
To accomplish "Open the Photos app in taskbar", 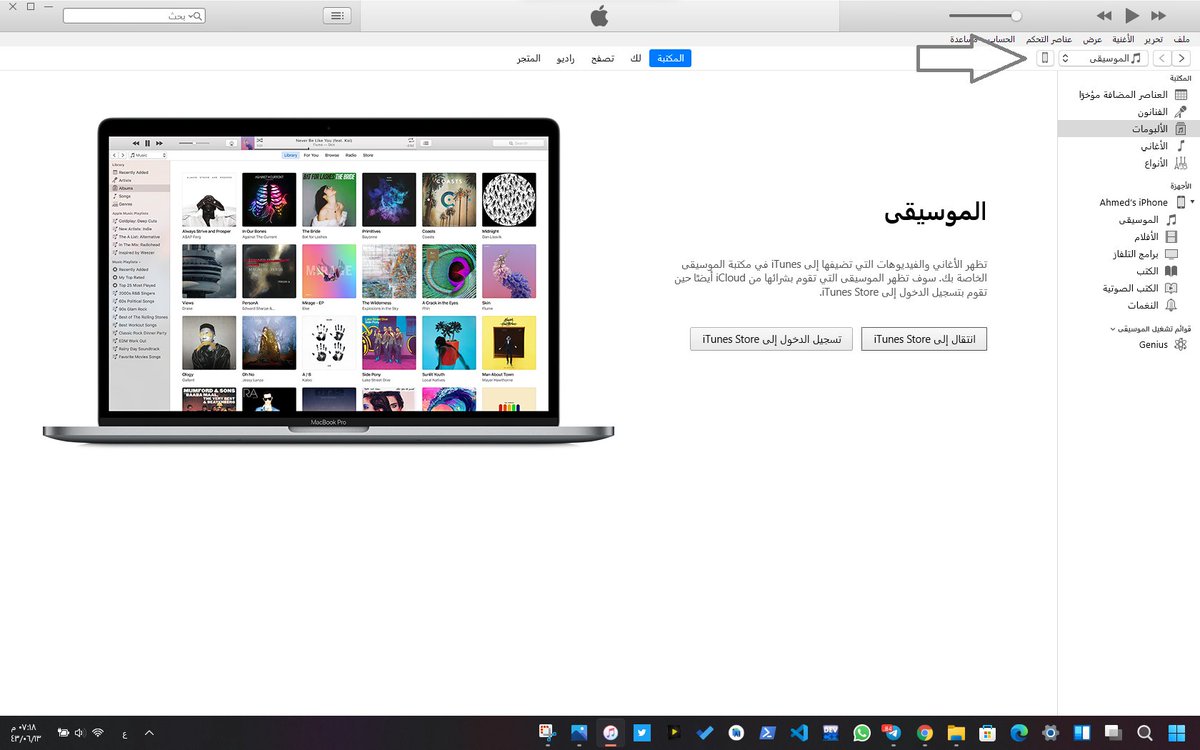I will click(x=579, y=733).
